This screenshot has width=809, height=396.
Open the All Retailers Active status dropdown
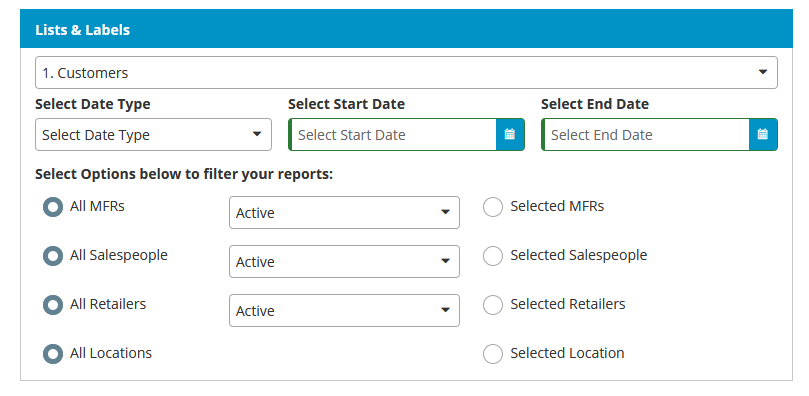coord(344,310)
